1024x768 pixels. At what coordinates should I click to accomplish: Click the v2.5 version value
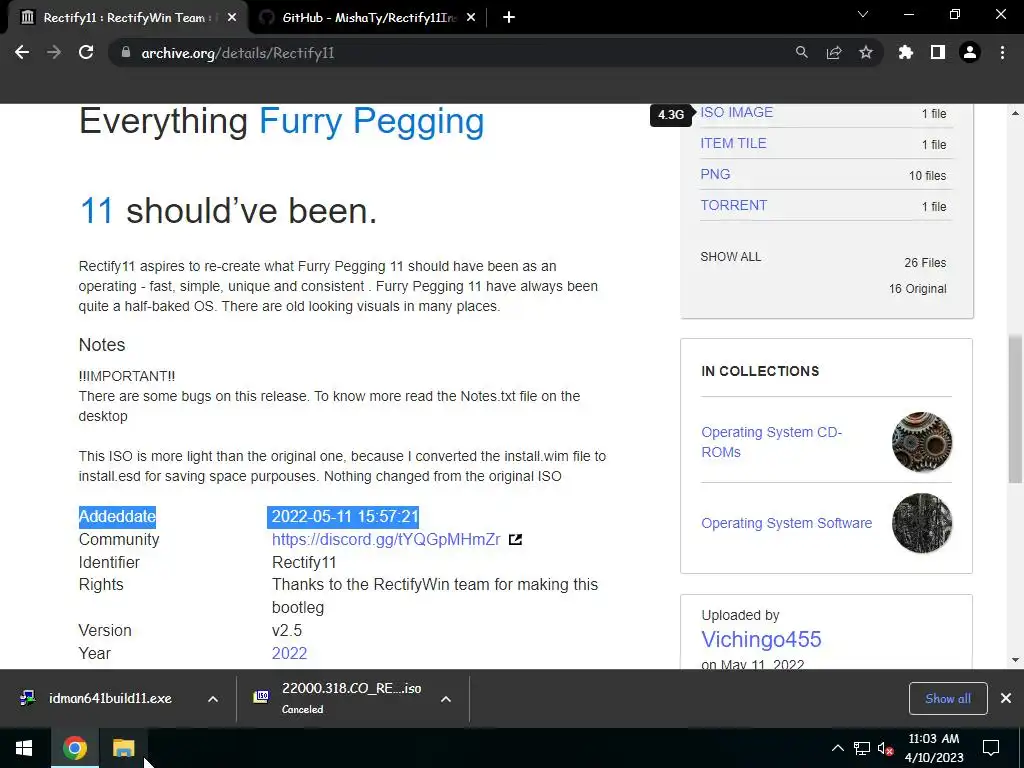pyautogui.click(x=287, y=630)
